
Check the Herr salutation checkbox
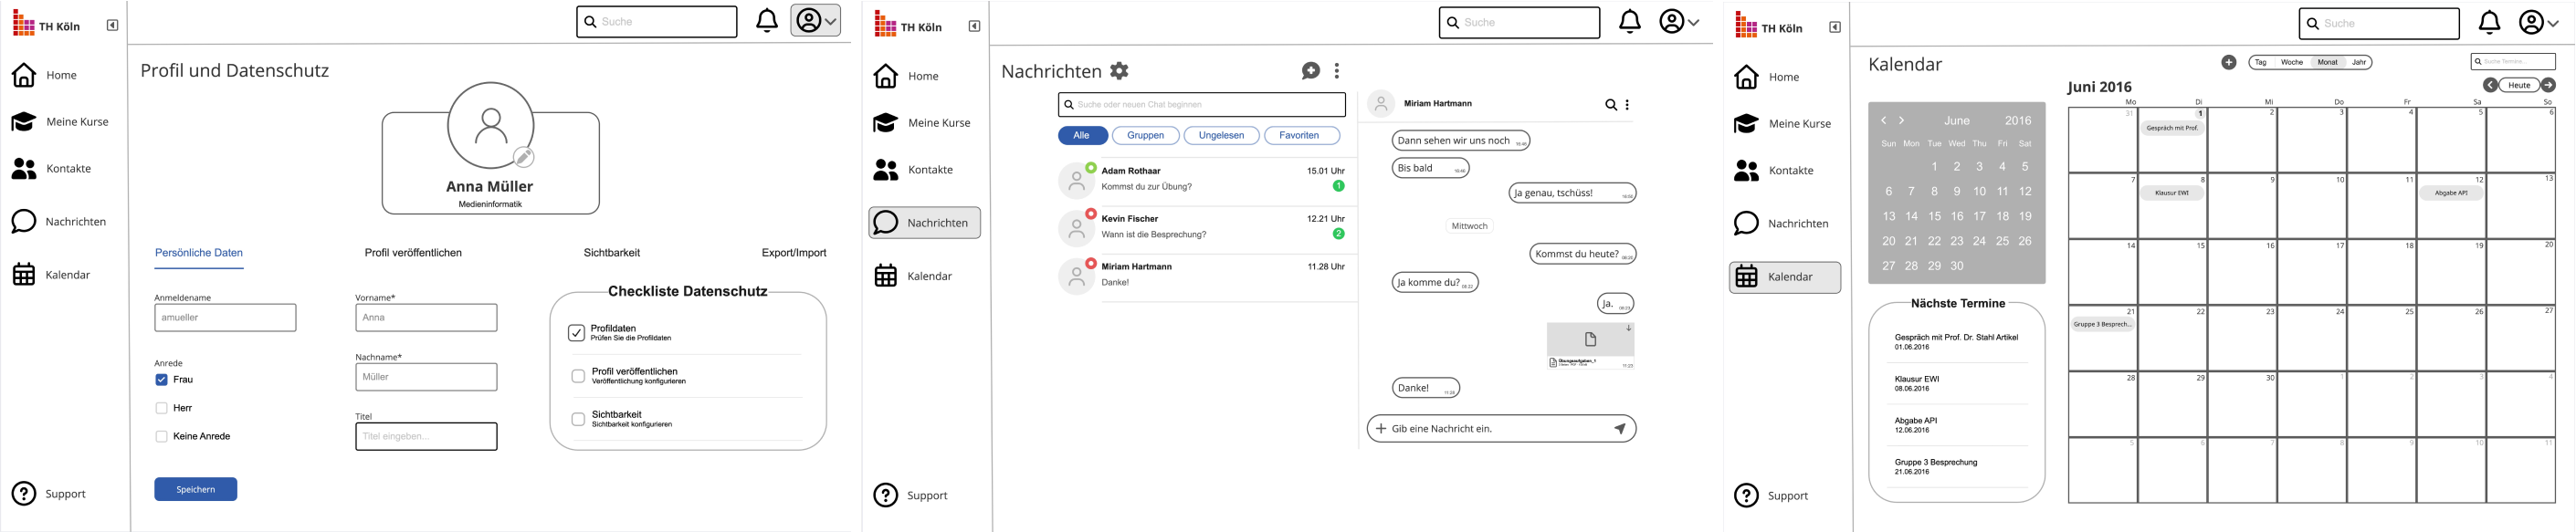[x=161, y=408]
